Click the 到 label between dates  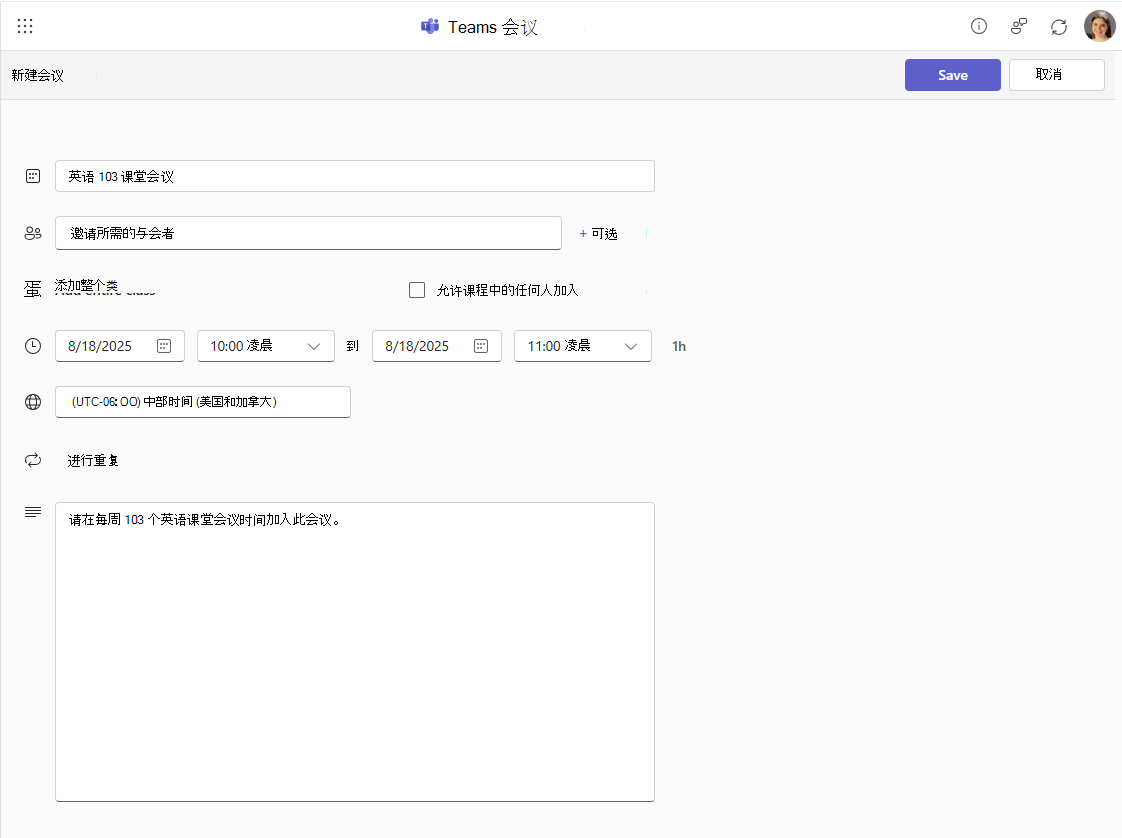353,346
